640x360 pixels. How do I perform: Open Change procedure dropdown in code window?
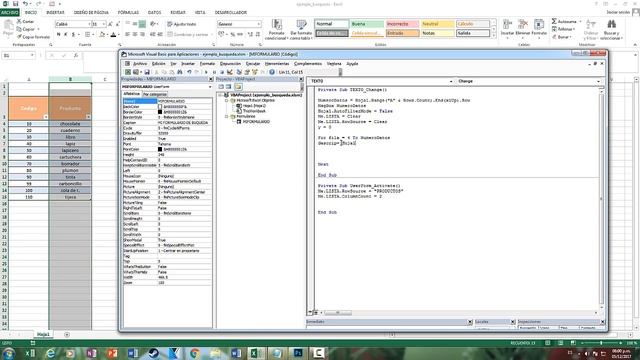pyautogui.click(x=598, y=81)
